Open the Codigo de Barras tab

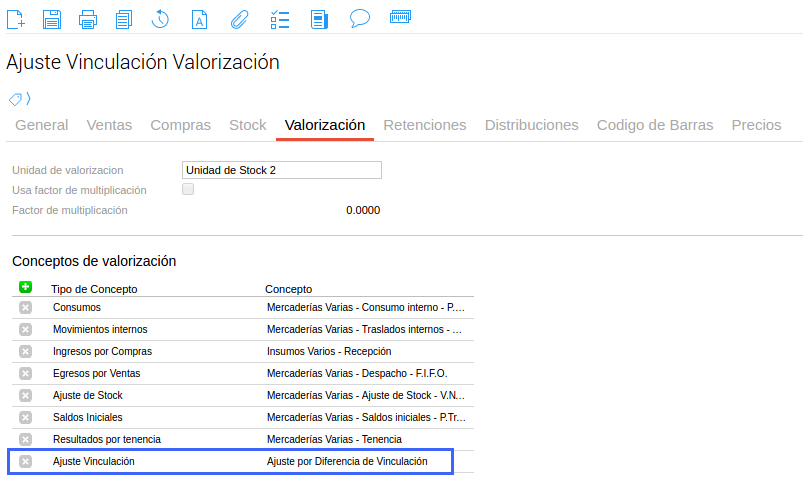click(654, 125)
